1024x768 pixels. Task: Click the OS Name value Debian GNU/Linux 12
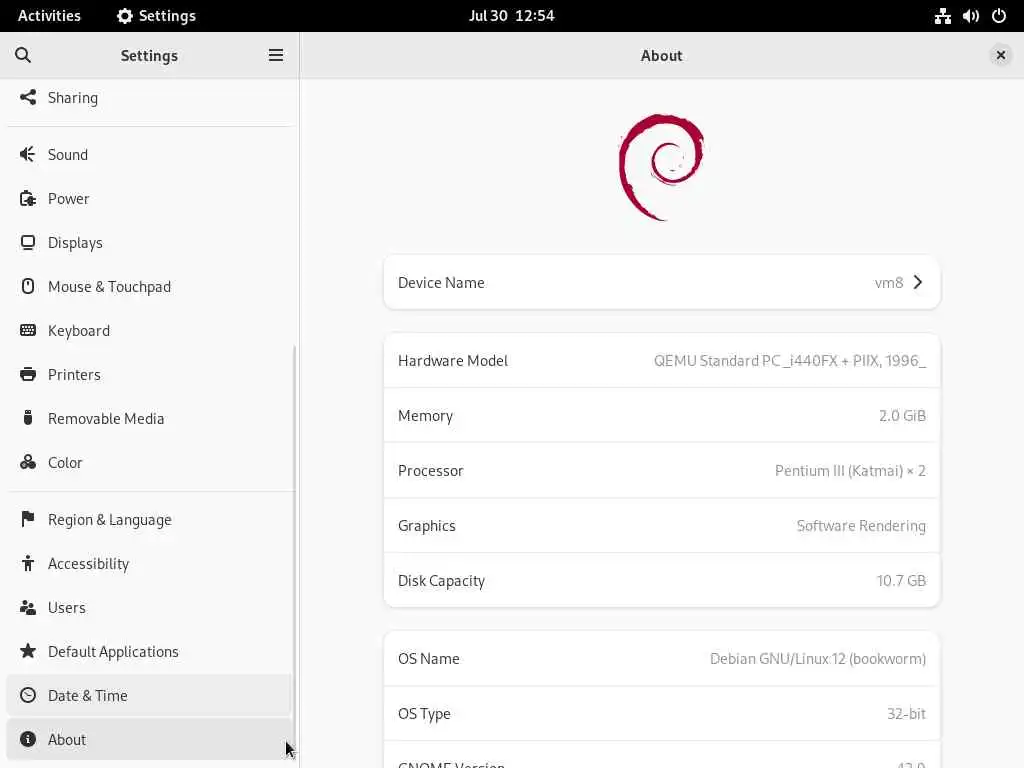tap(818, 658)
